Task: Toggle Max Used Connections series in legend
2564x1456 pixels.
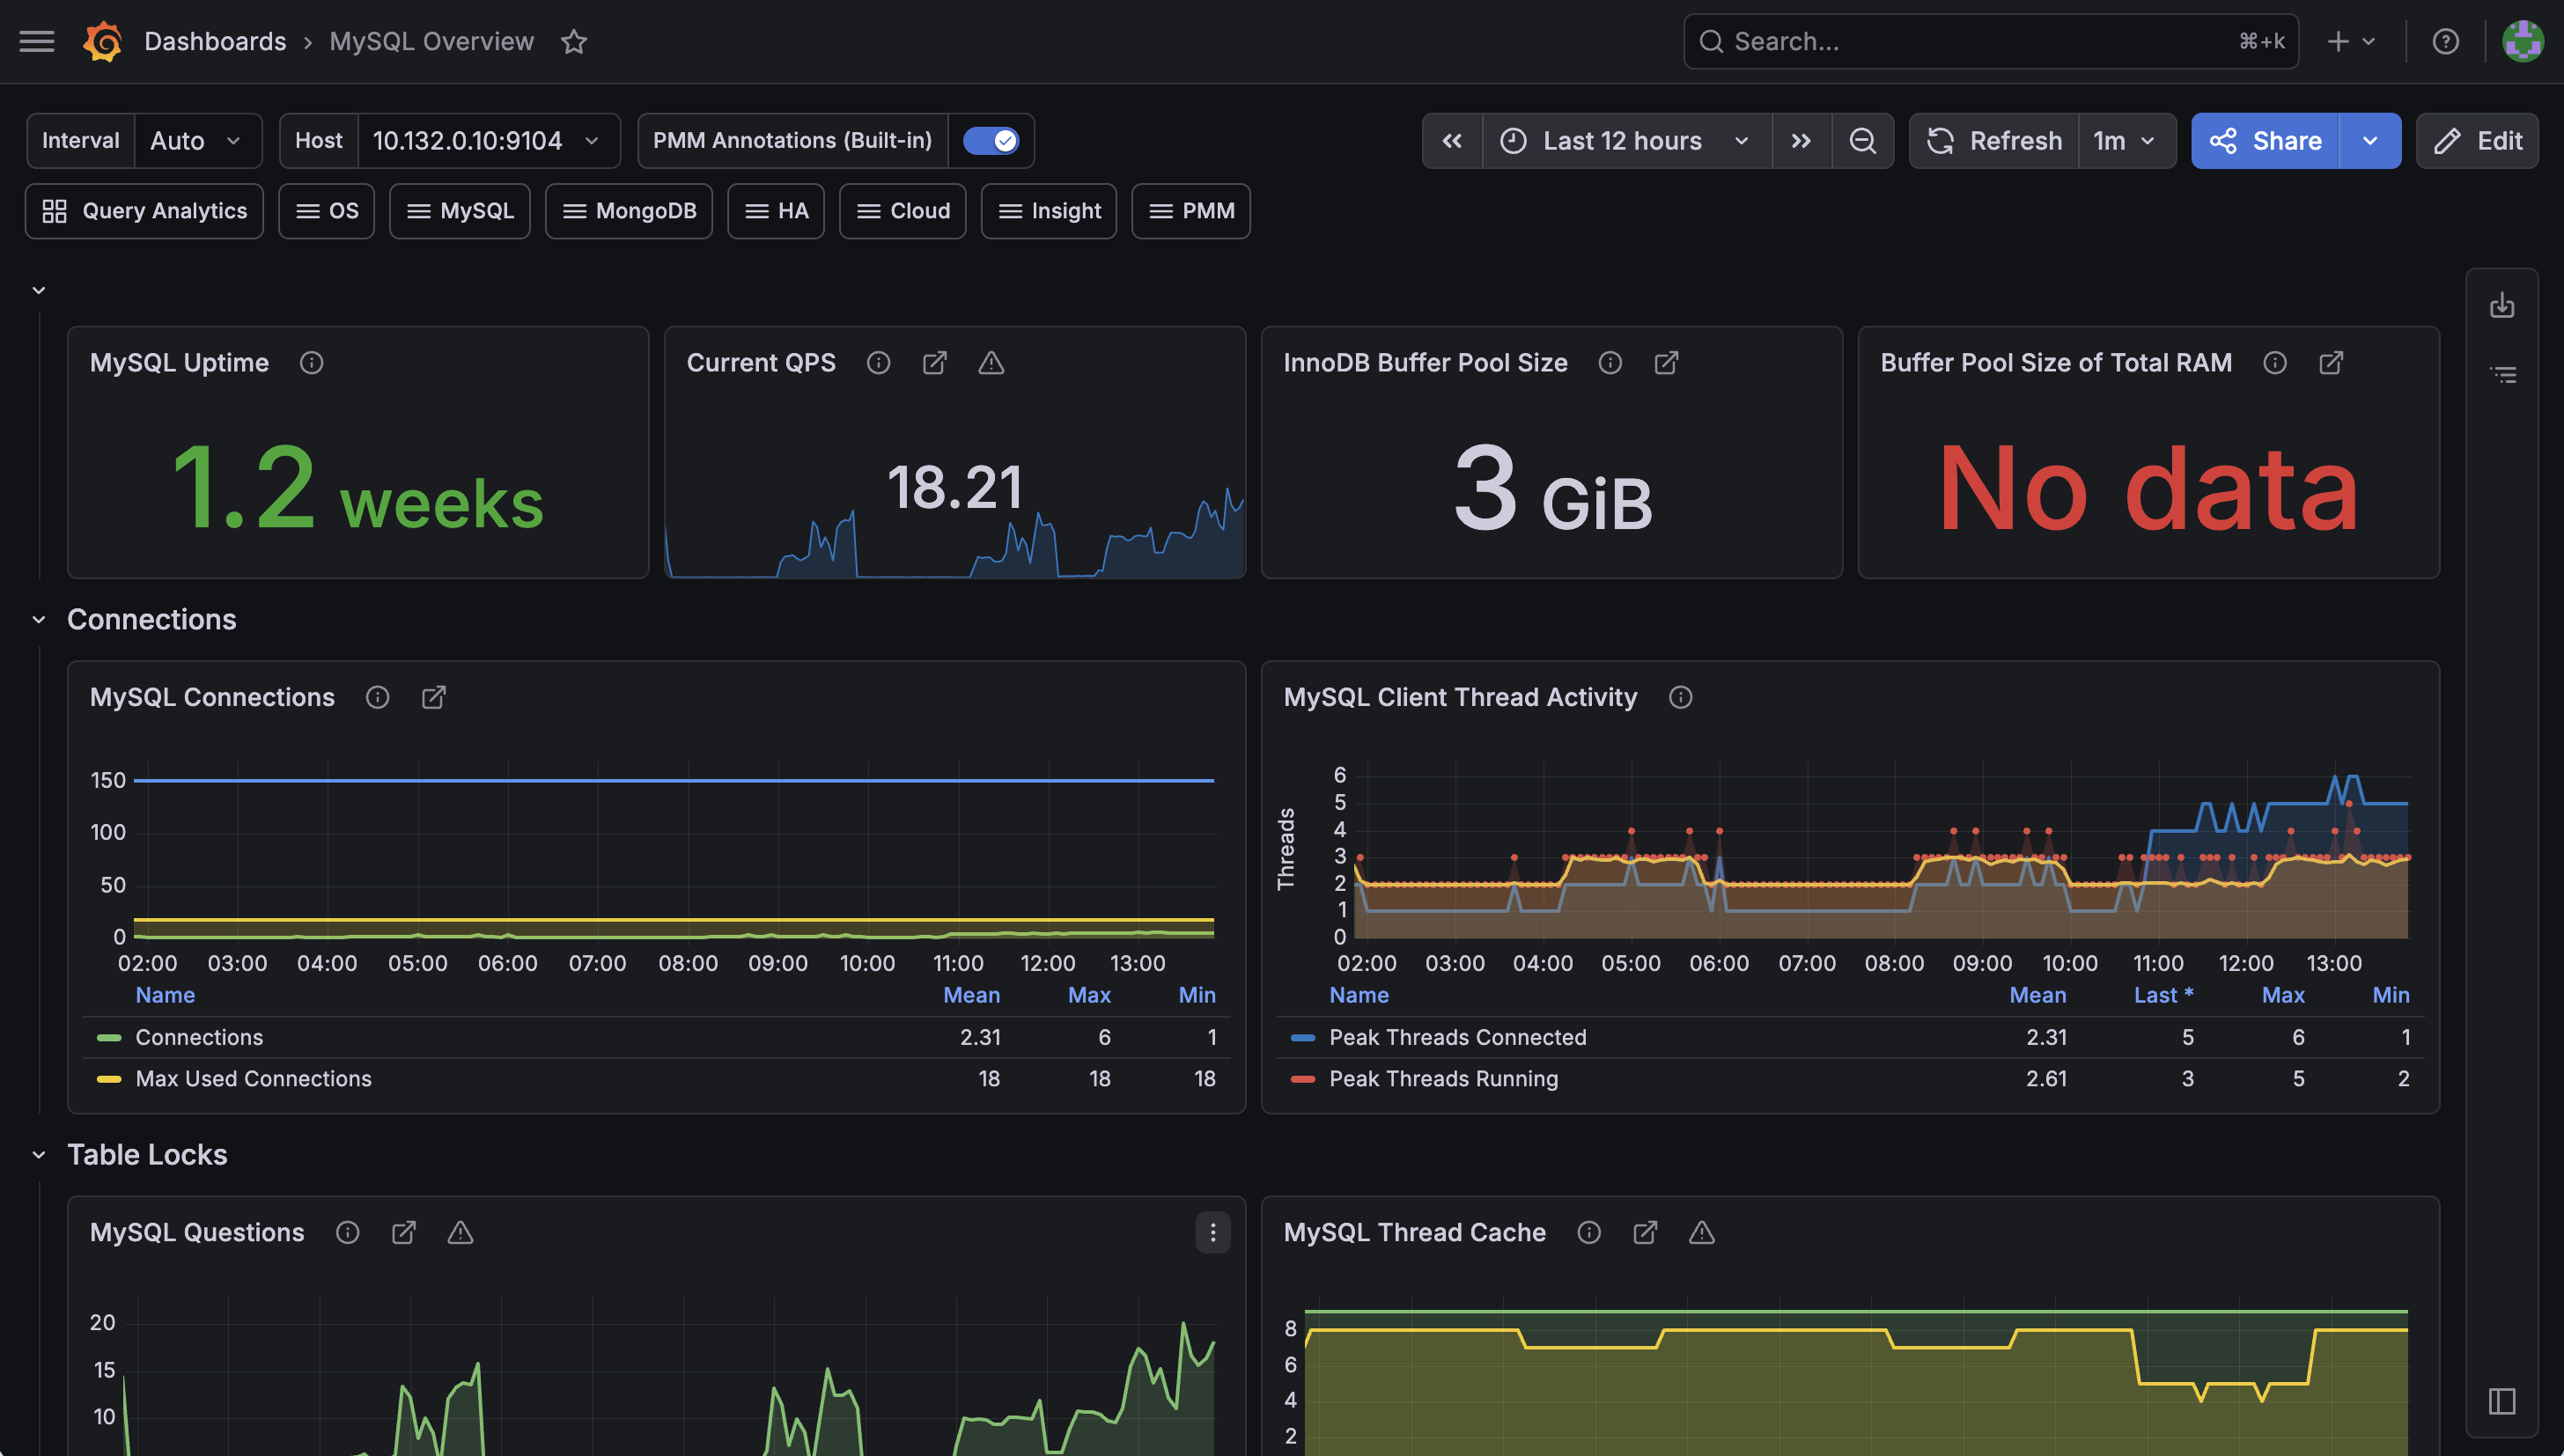Action: coord(253,1078)
